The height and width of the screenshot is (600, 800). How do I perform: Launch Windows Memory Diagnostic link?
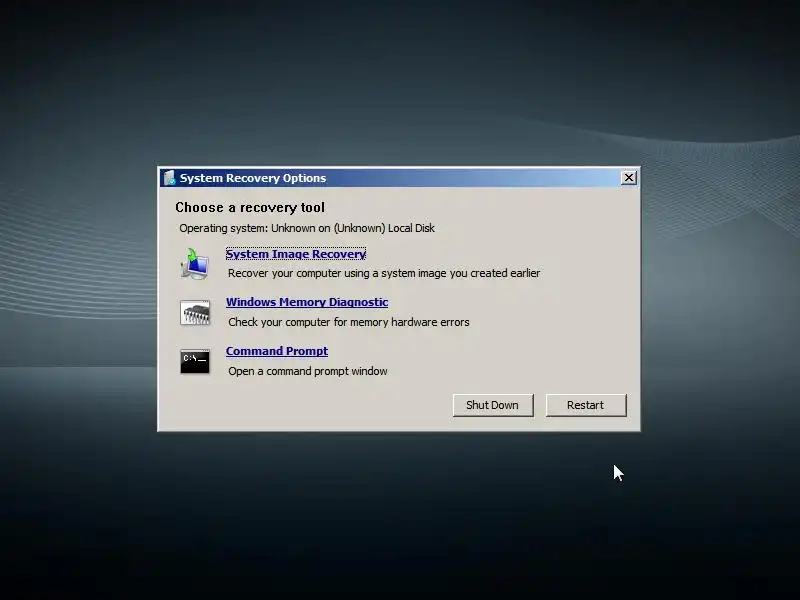click(x=307, y=302)
